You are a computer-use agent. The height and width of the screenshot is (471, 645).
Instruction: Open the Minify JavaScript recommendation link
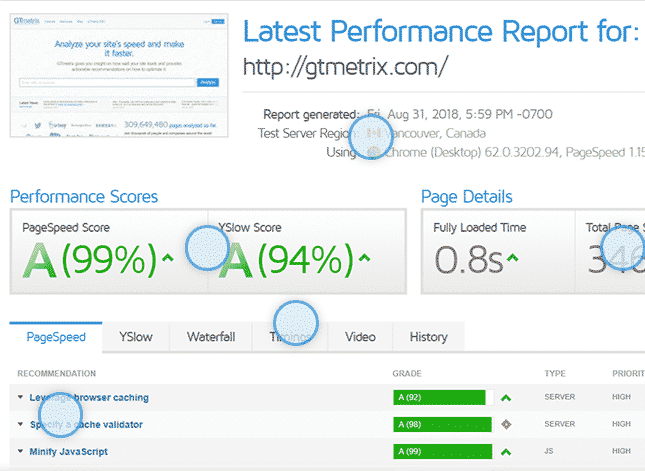68,452
